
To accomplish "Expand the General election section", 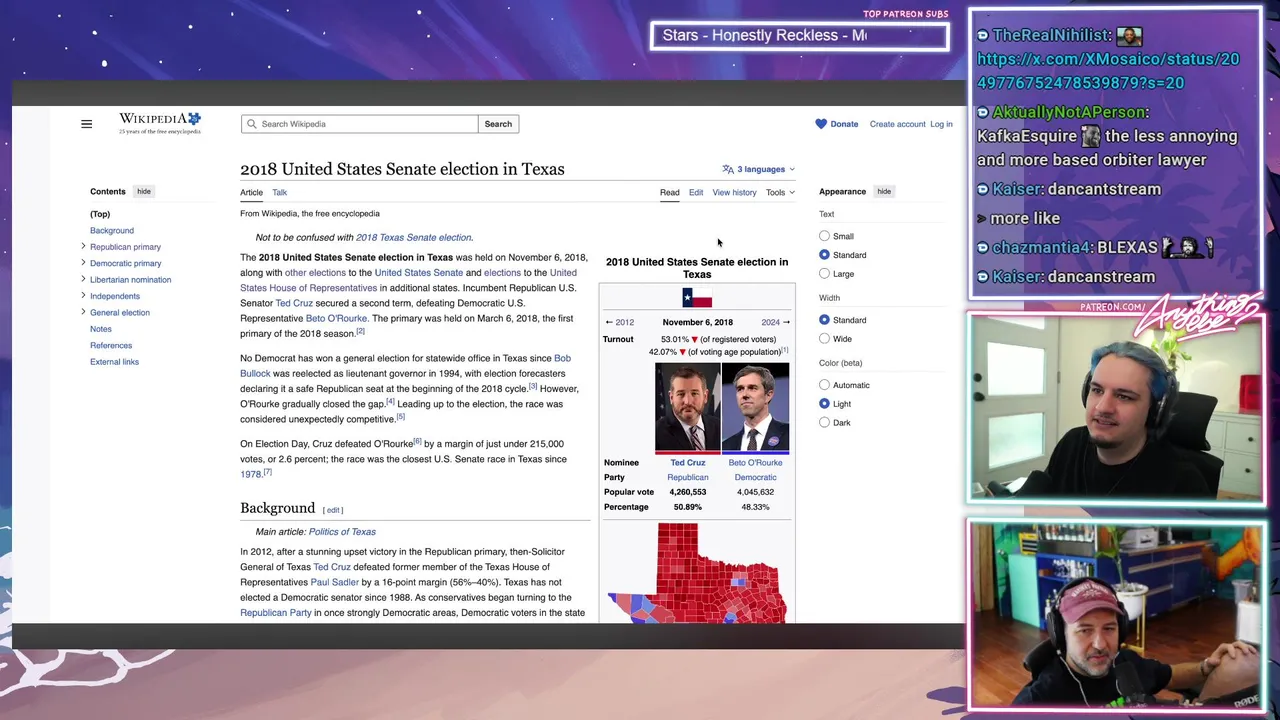I will (x=83, y=312).
